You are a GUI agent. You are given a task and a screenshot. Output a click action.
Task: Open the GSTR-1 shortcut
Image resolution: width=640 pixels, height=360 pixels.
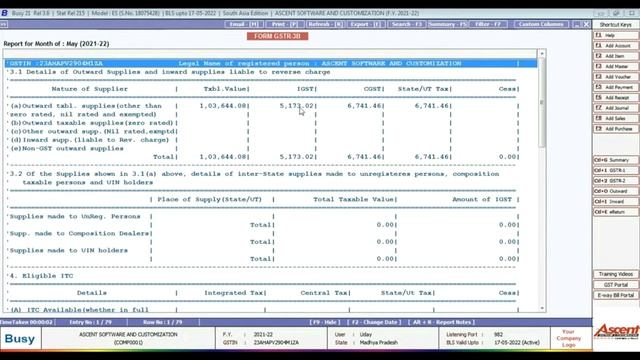pos(616,170)
